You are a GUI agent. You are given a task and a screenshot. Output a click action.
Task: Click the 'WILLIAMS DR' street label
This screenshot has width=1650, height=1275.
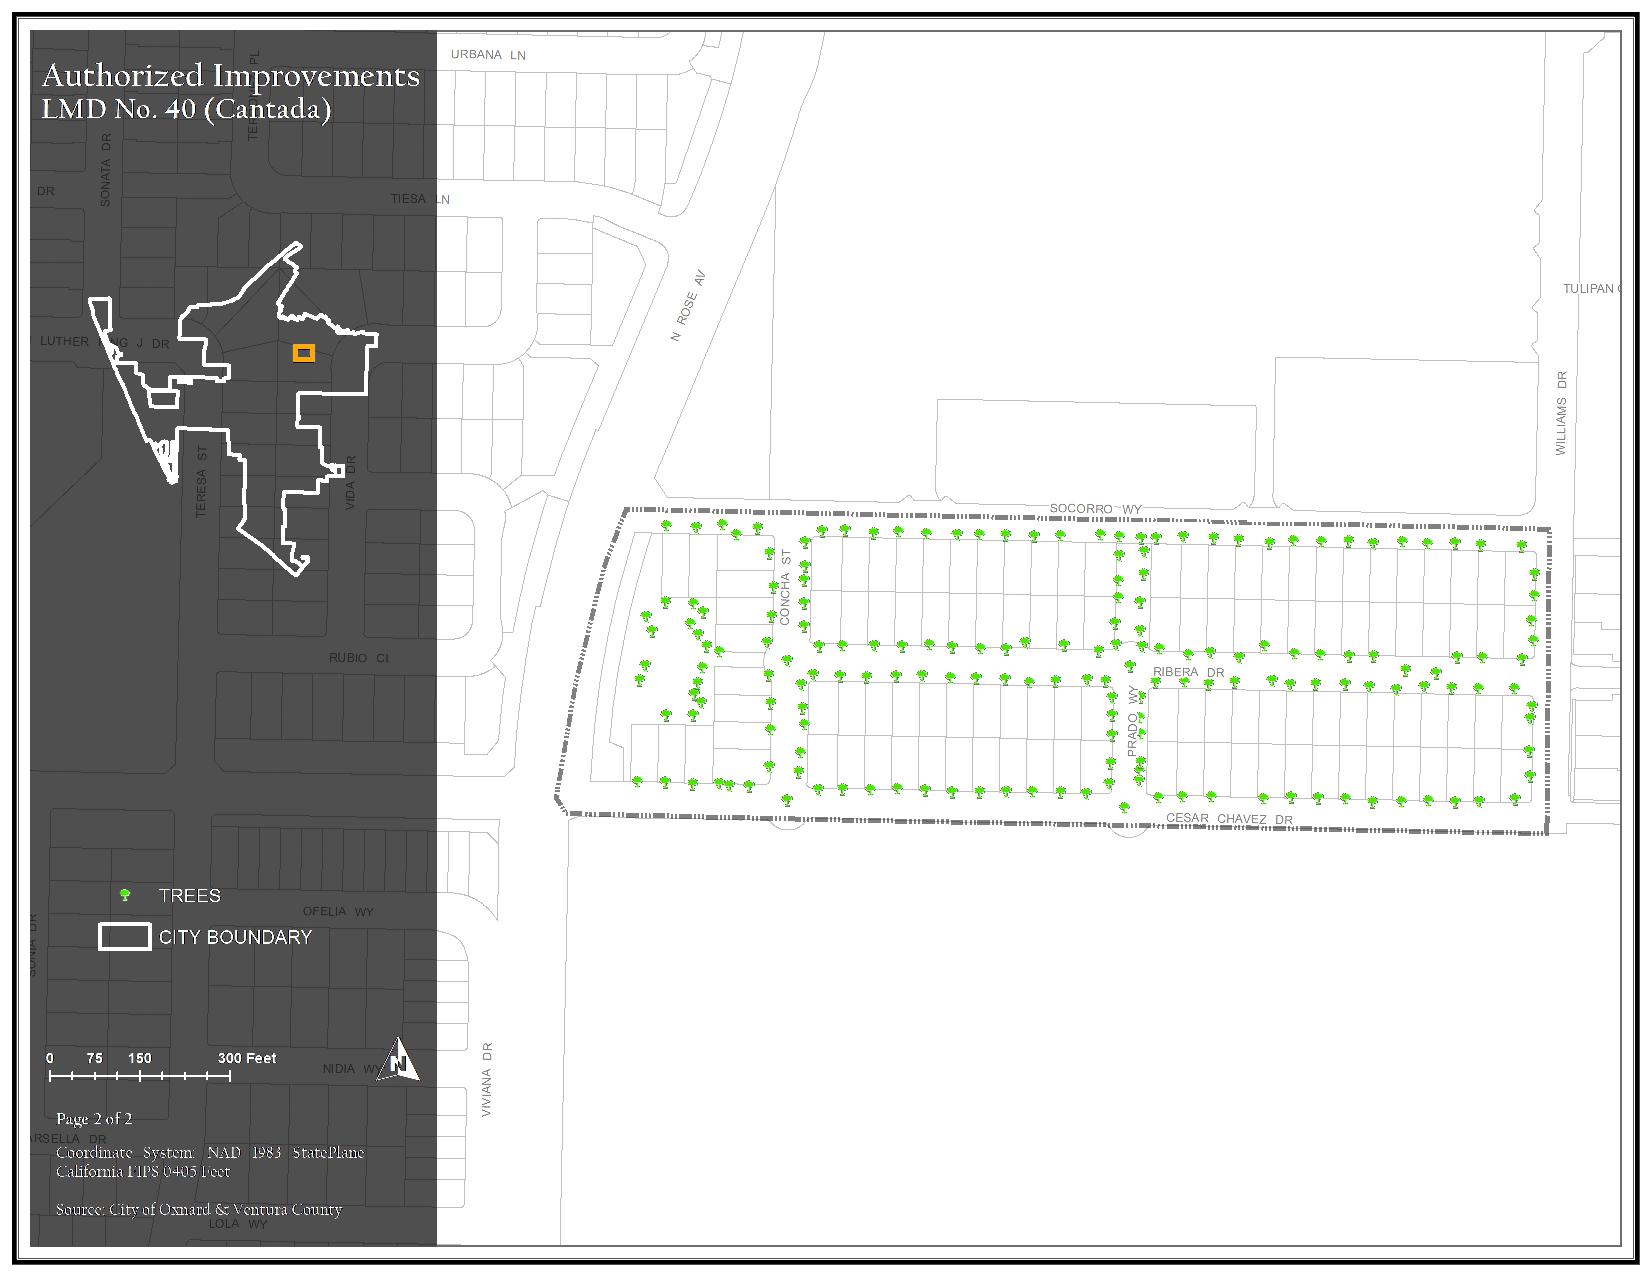click(1561, 414)
